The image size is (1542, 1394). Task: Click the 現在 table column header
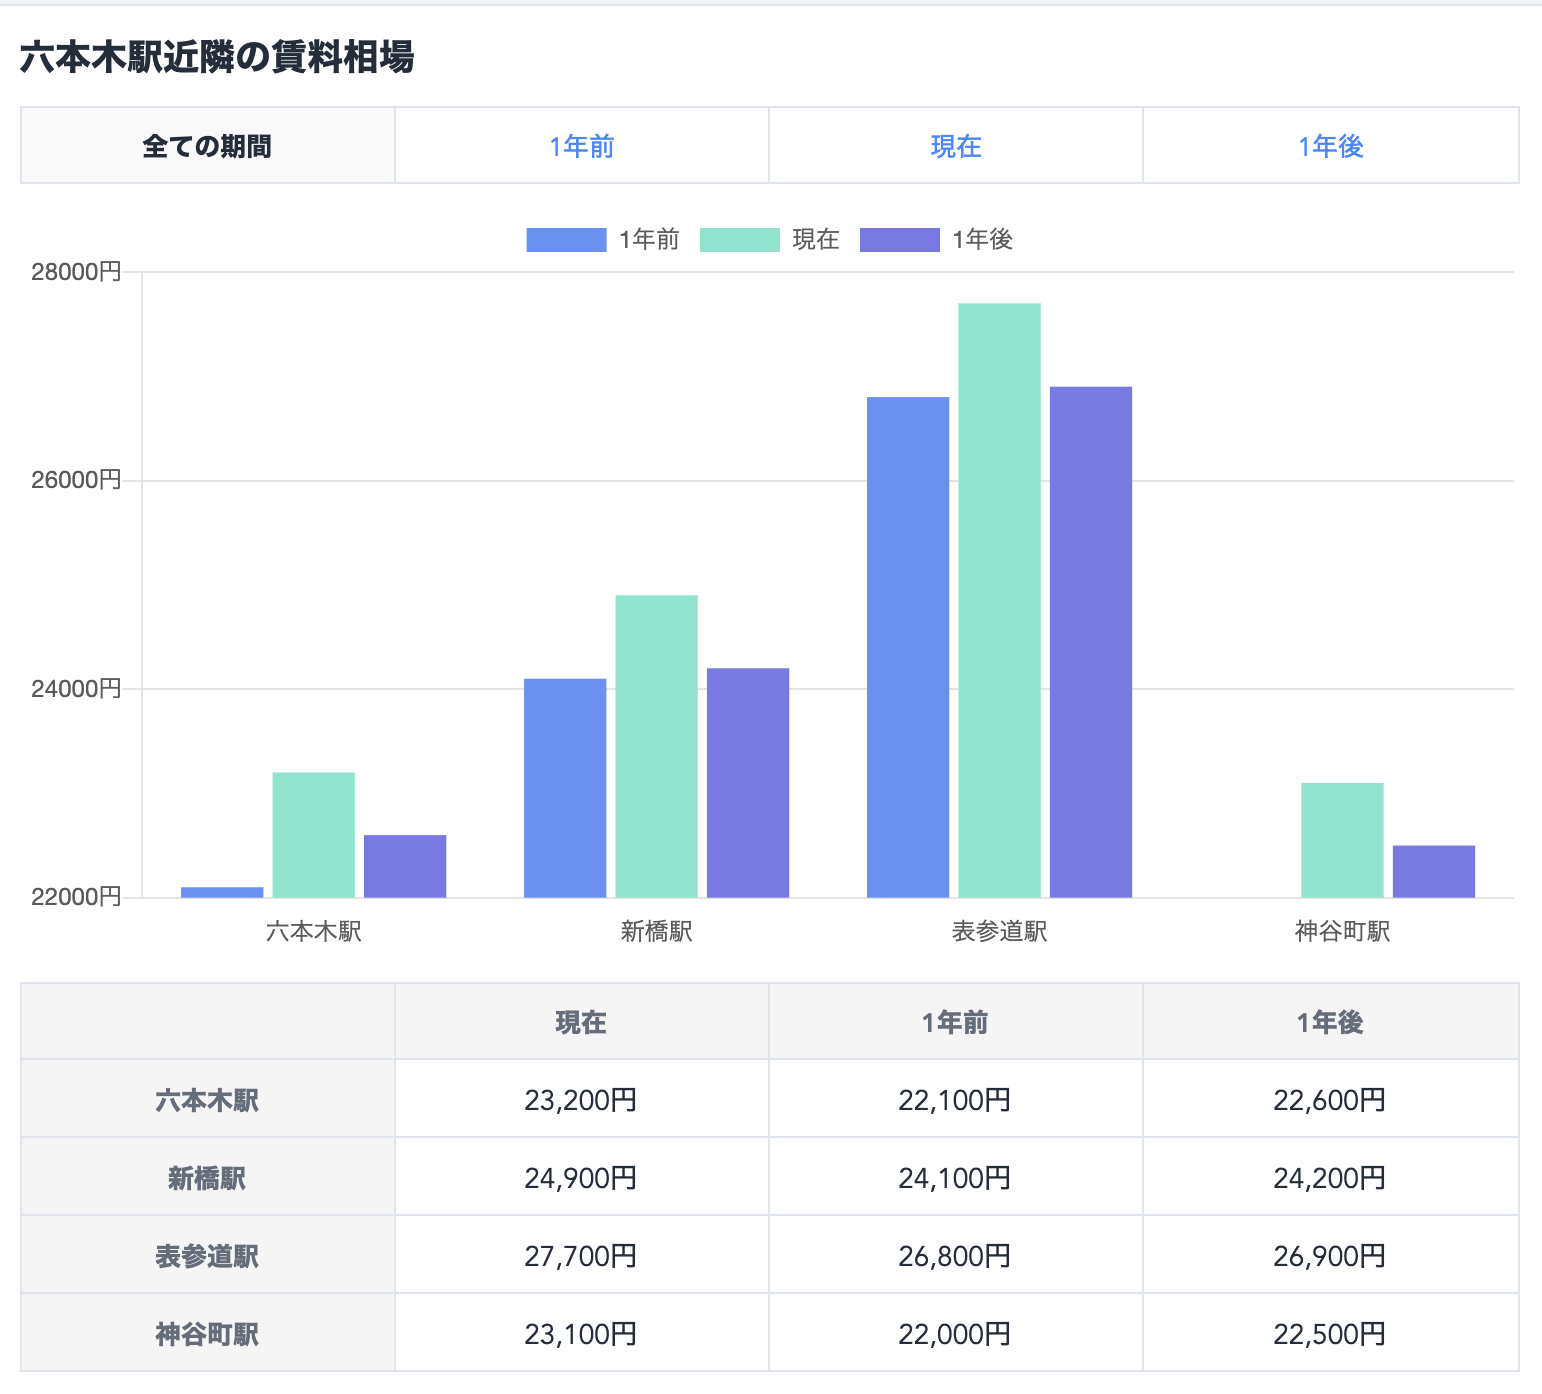point(582,1022)
